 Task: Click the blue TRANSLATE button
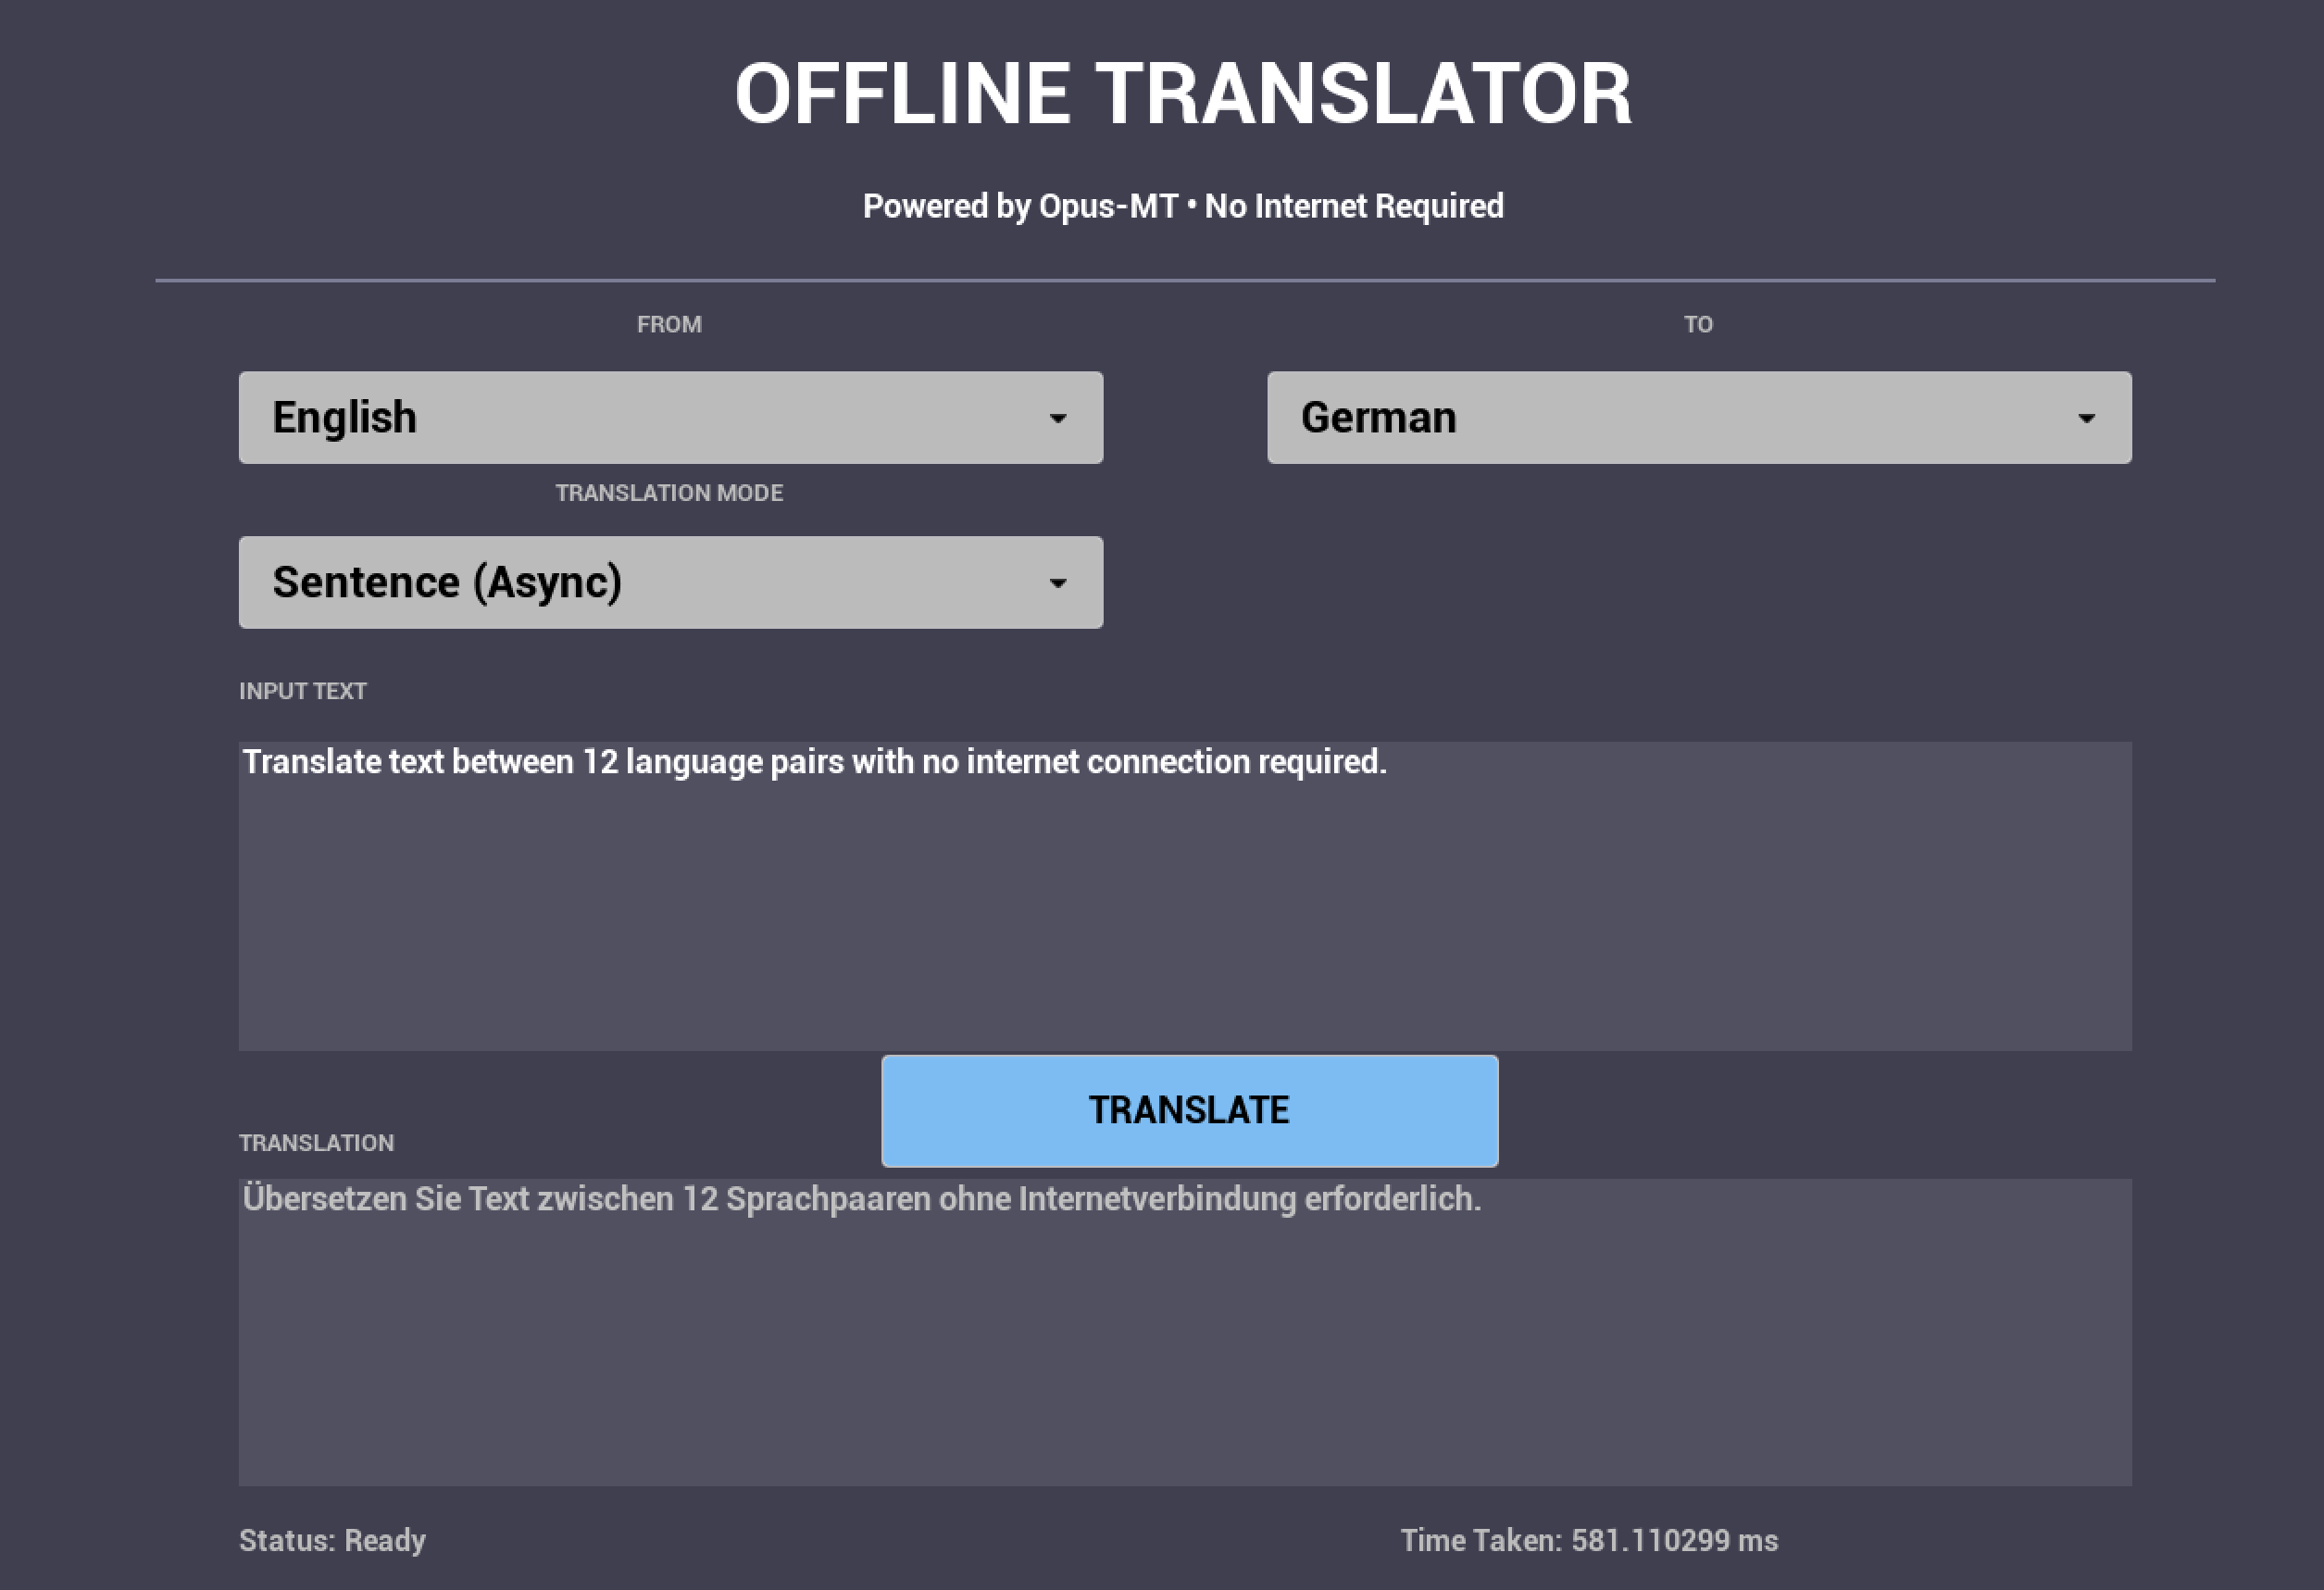pyautogui.click(x=1189, y=1110)
